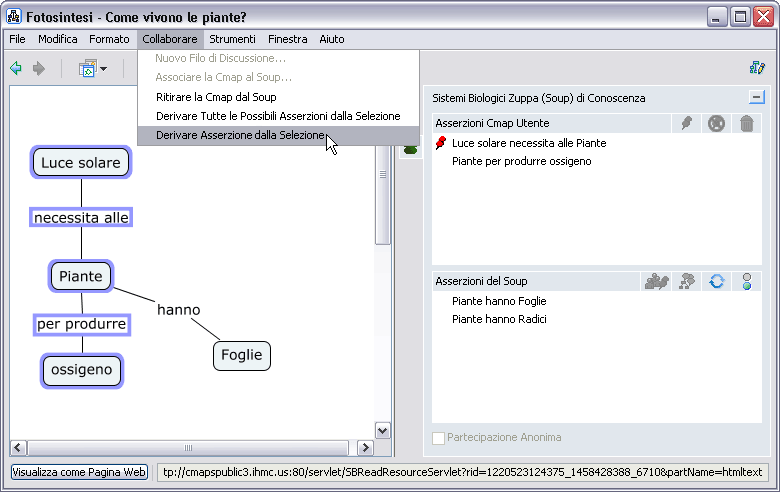Choose Ritirare la Cmap dal Soup
This screenshot has height=492, width=780.
[216, 97]
